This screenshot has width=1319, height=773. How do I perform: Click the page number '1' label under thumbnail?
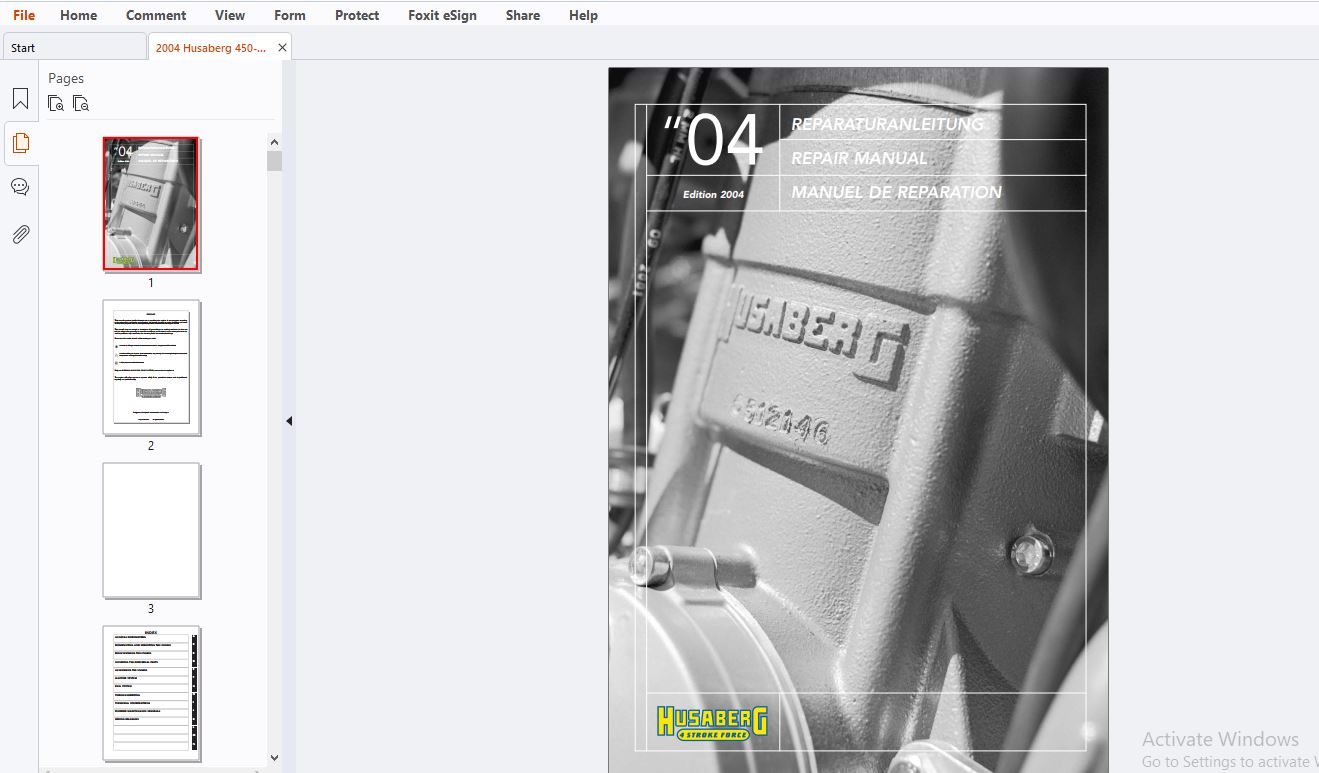[x=151, y=283]
